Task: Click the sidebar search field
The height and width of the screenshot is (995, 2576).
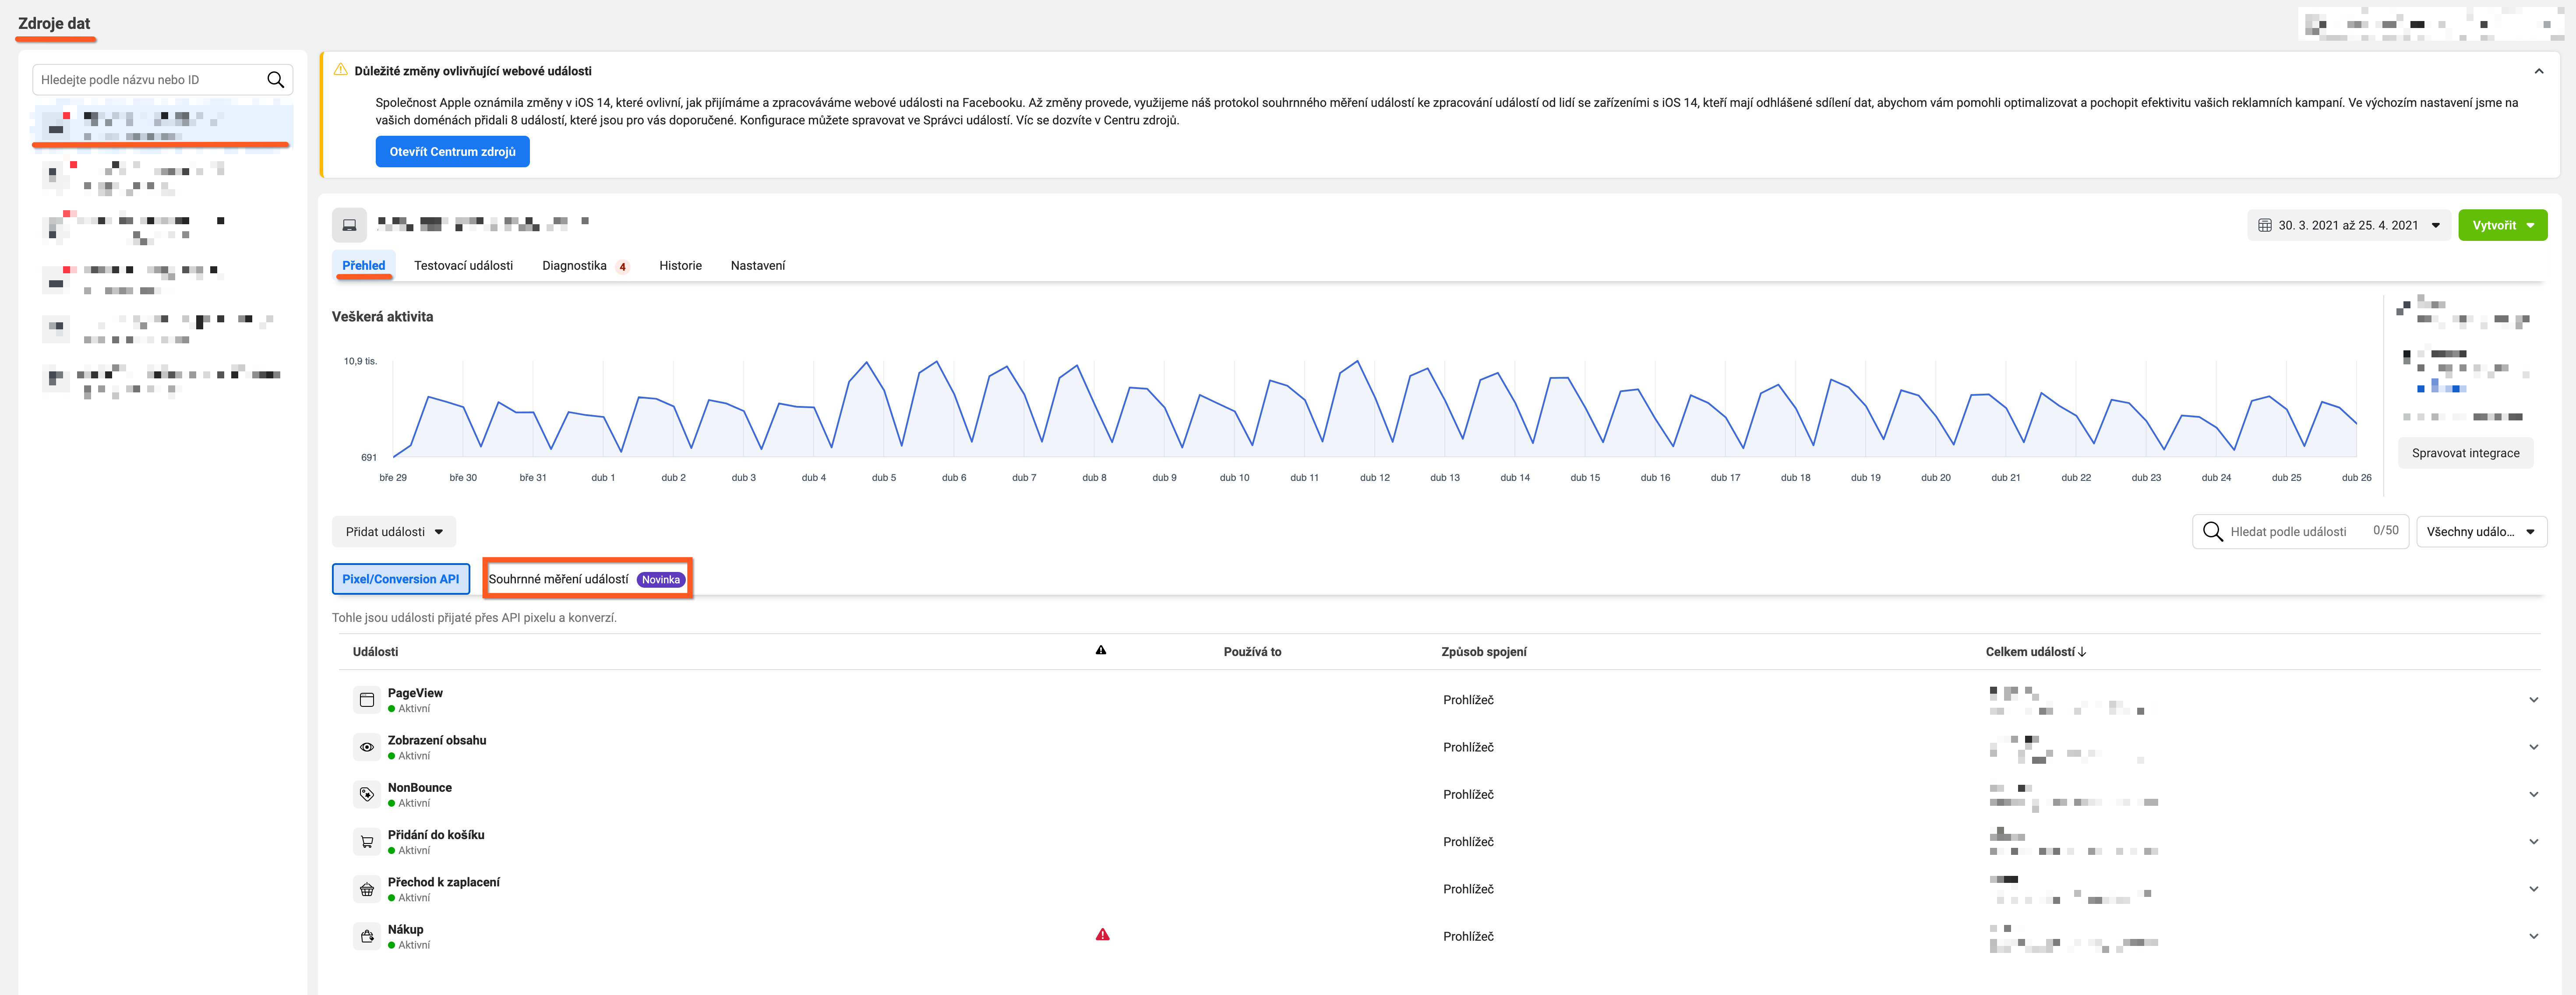Action: (162, 80)
